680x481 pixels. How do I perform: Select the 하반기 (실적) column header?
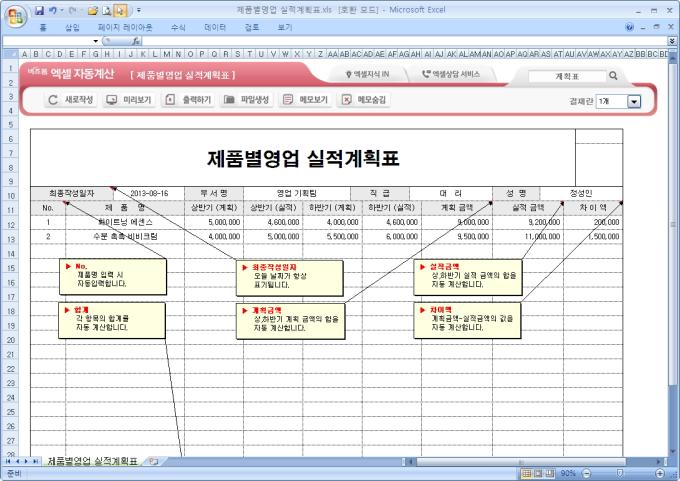[392, 208]
